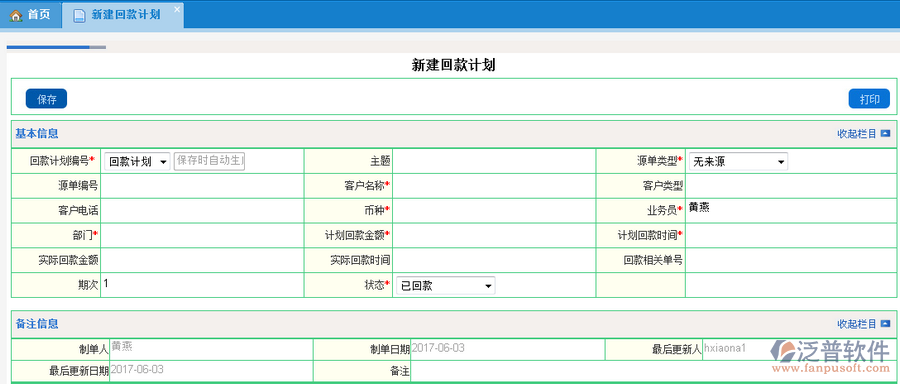Viewport: 900px width, 384px height.
Task: Click the blue progress bar under the tabs
Action: (48, 47)
